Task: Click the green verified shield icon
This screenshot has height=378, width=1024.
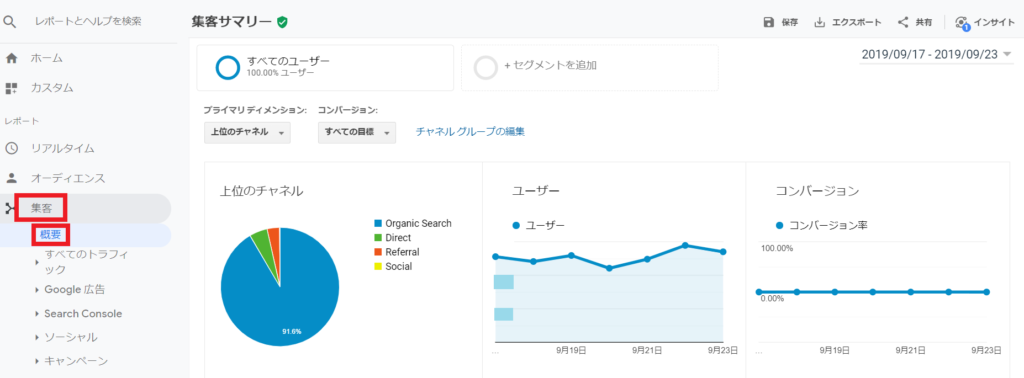Action: (x=282, y=22)
